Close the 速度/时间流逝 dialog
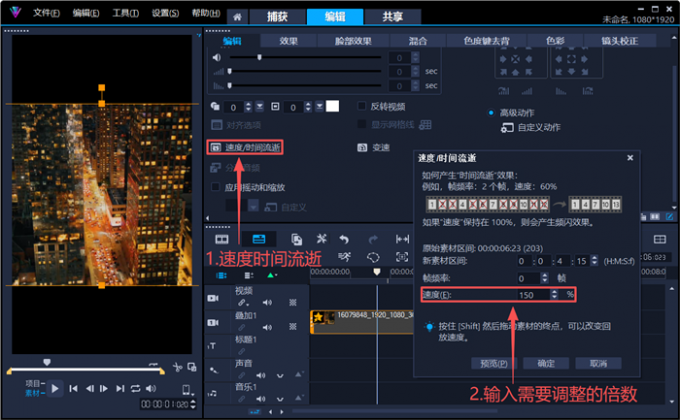 pos(630,158)
